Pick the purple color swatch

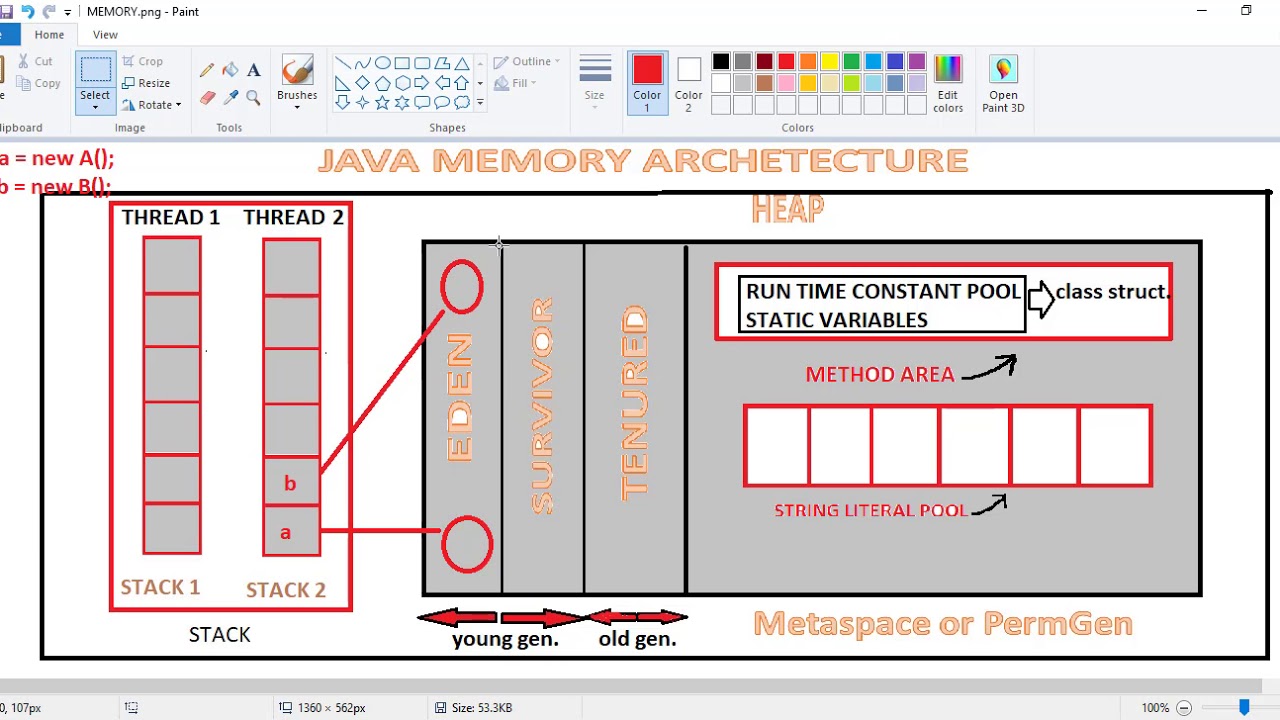pos(917,62)
